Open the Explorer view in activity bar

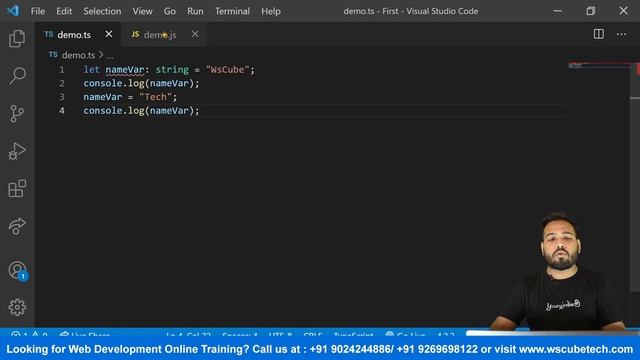click(x=17, y=38)
